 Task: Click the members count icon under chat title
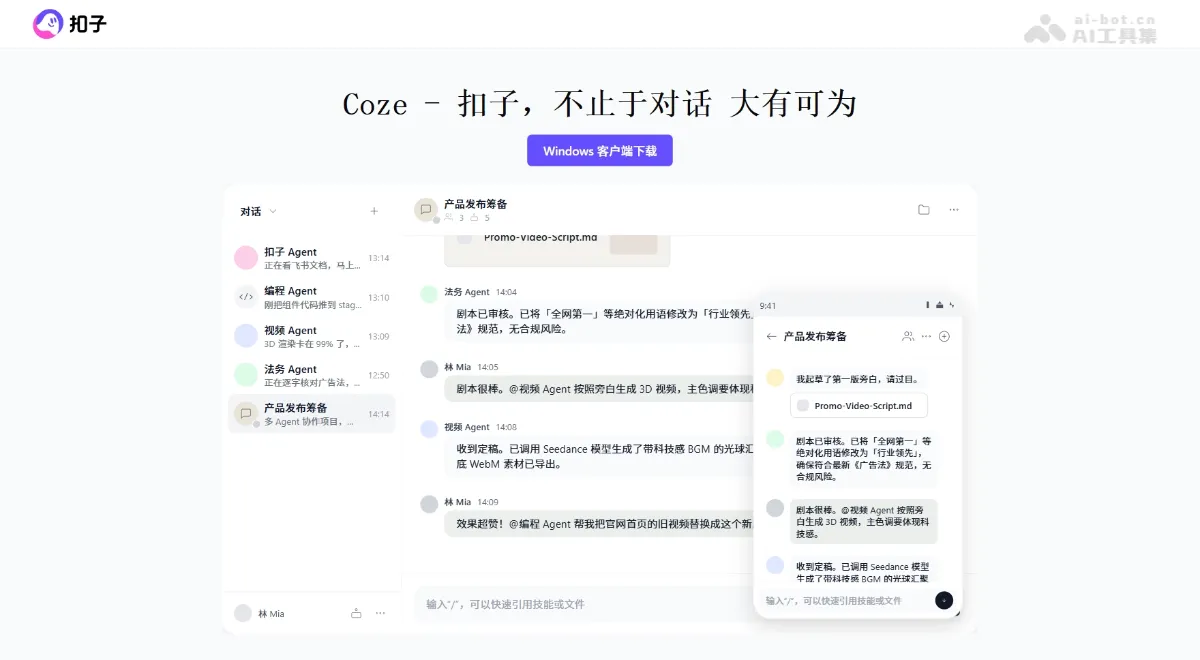tap(449, 217)
